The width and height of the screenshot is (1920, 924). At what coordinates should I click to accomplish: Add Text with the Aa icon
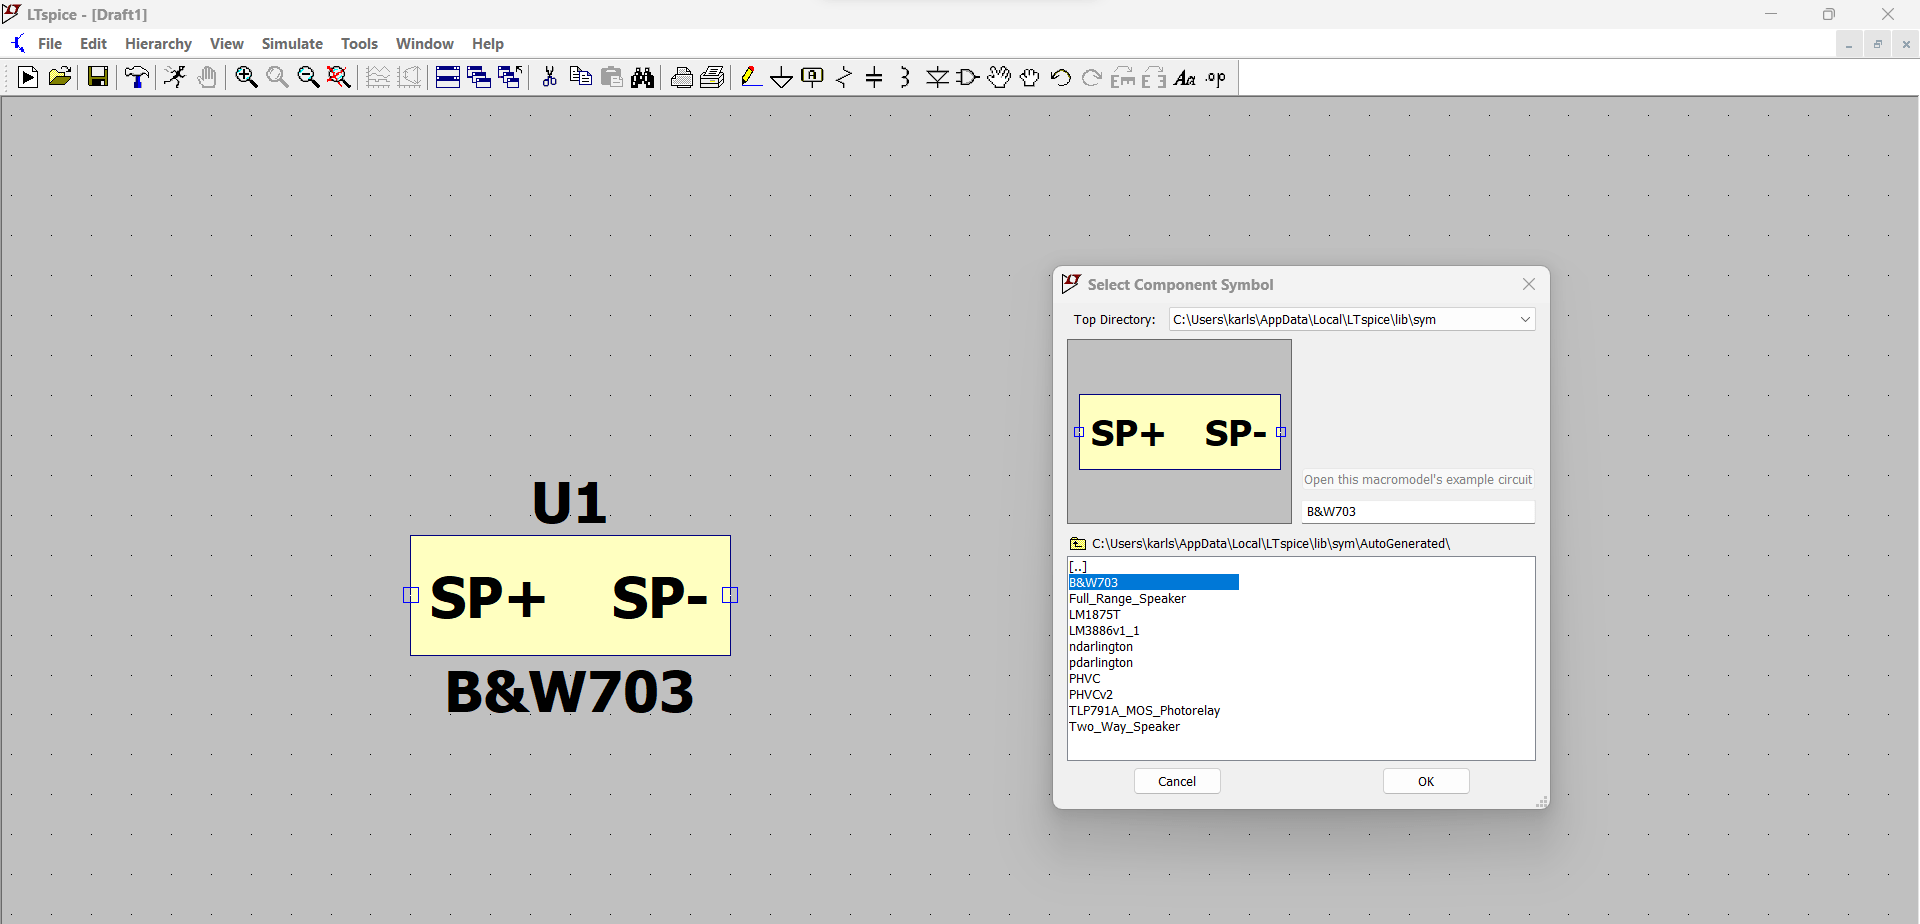1185,77
